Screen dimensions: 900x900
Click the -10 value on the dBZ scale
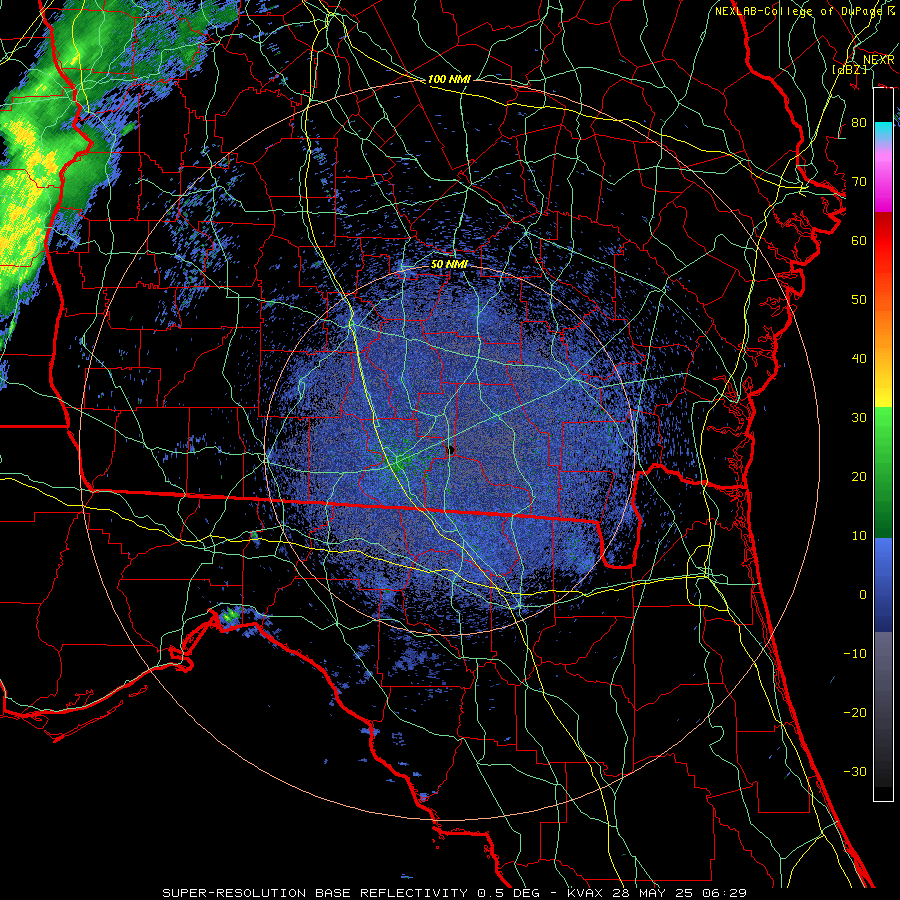click(x=855, y=654)
